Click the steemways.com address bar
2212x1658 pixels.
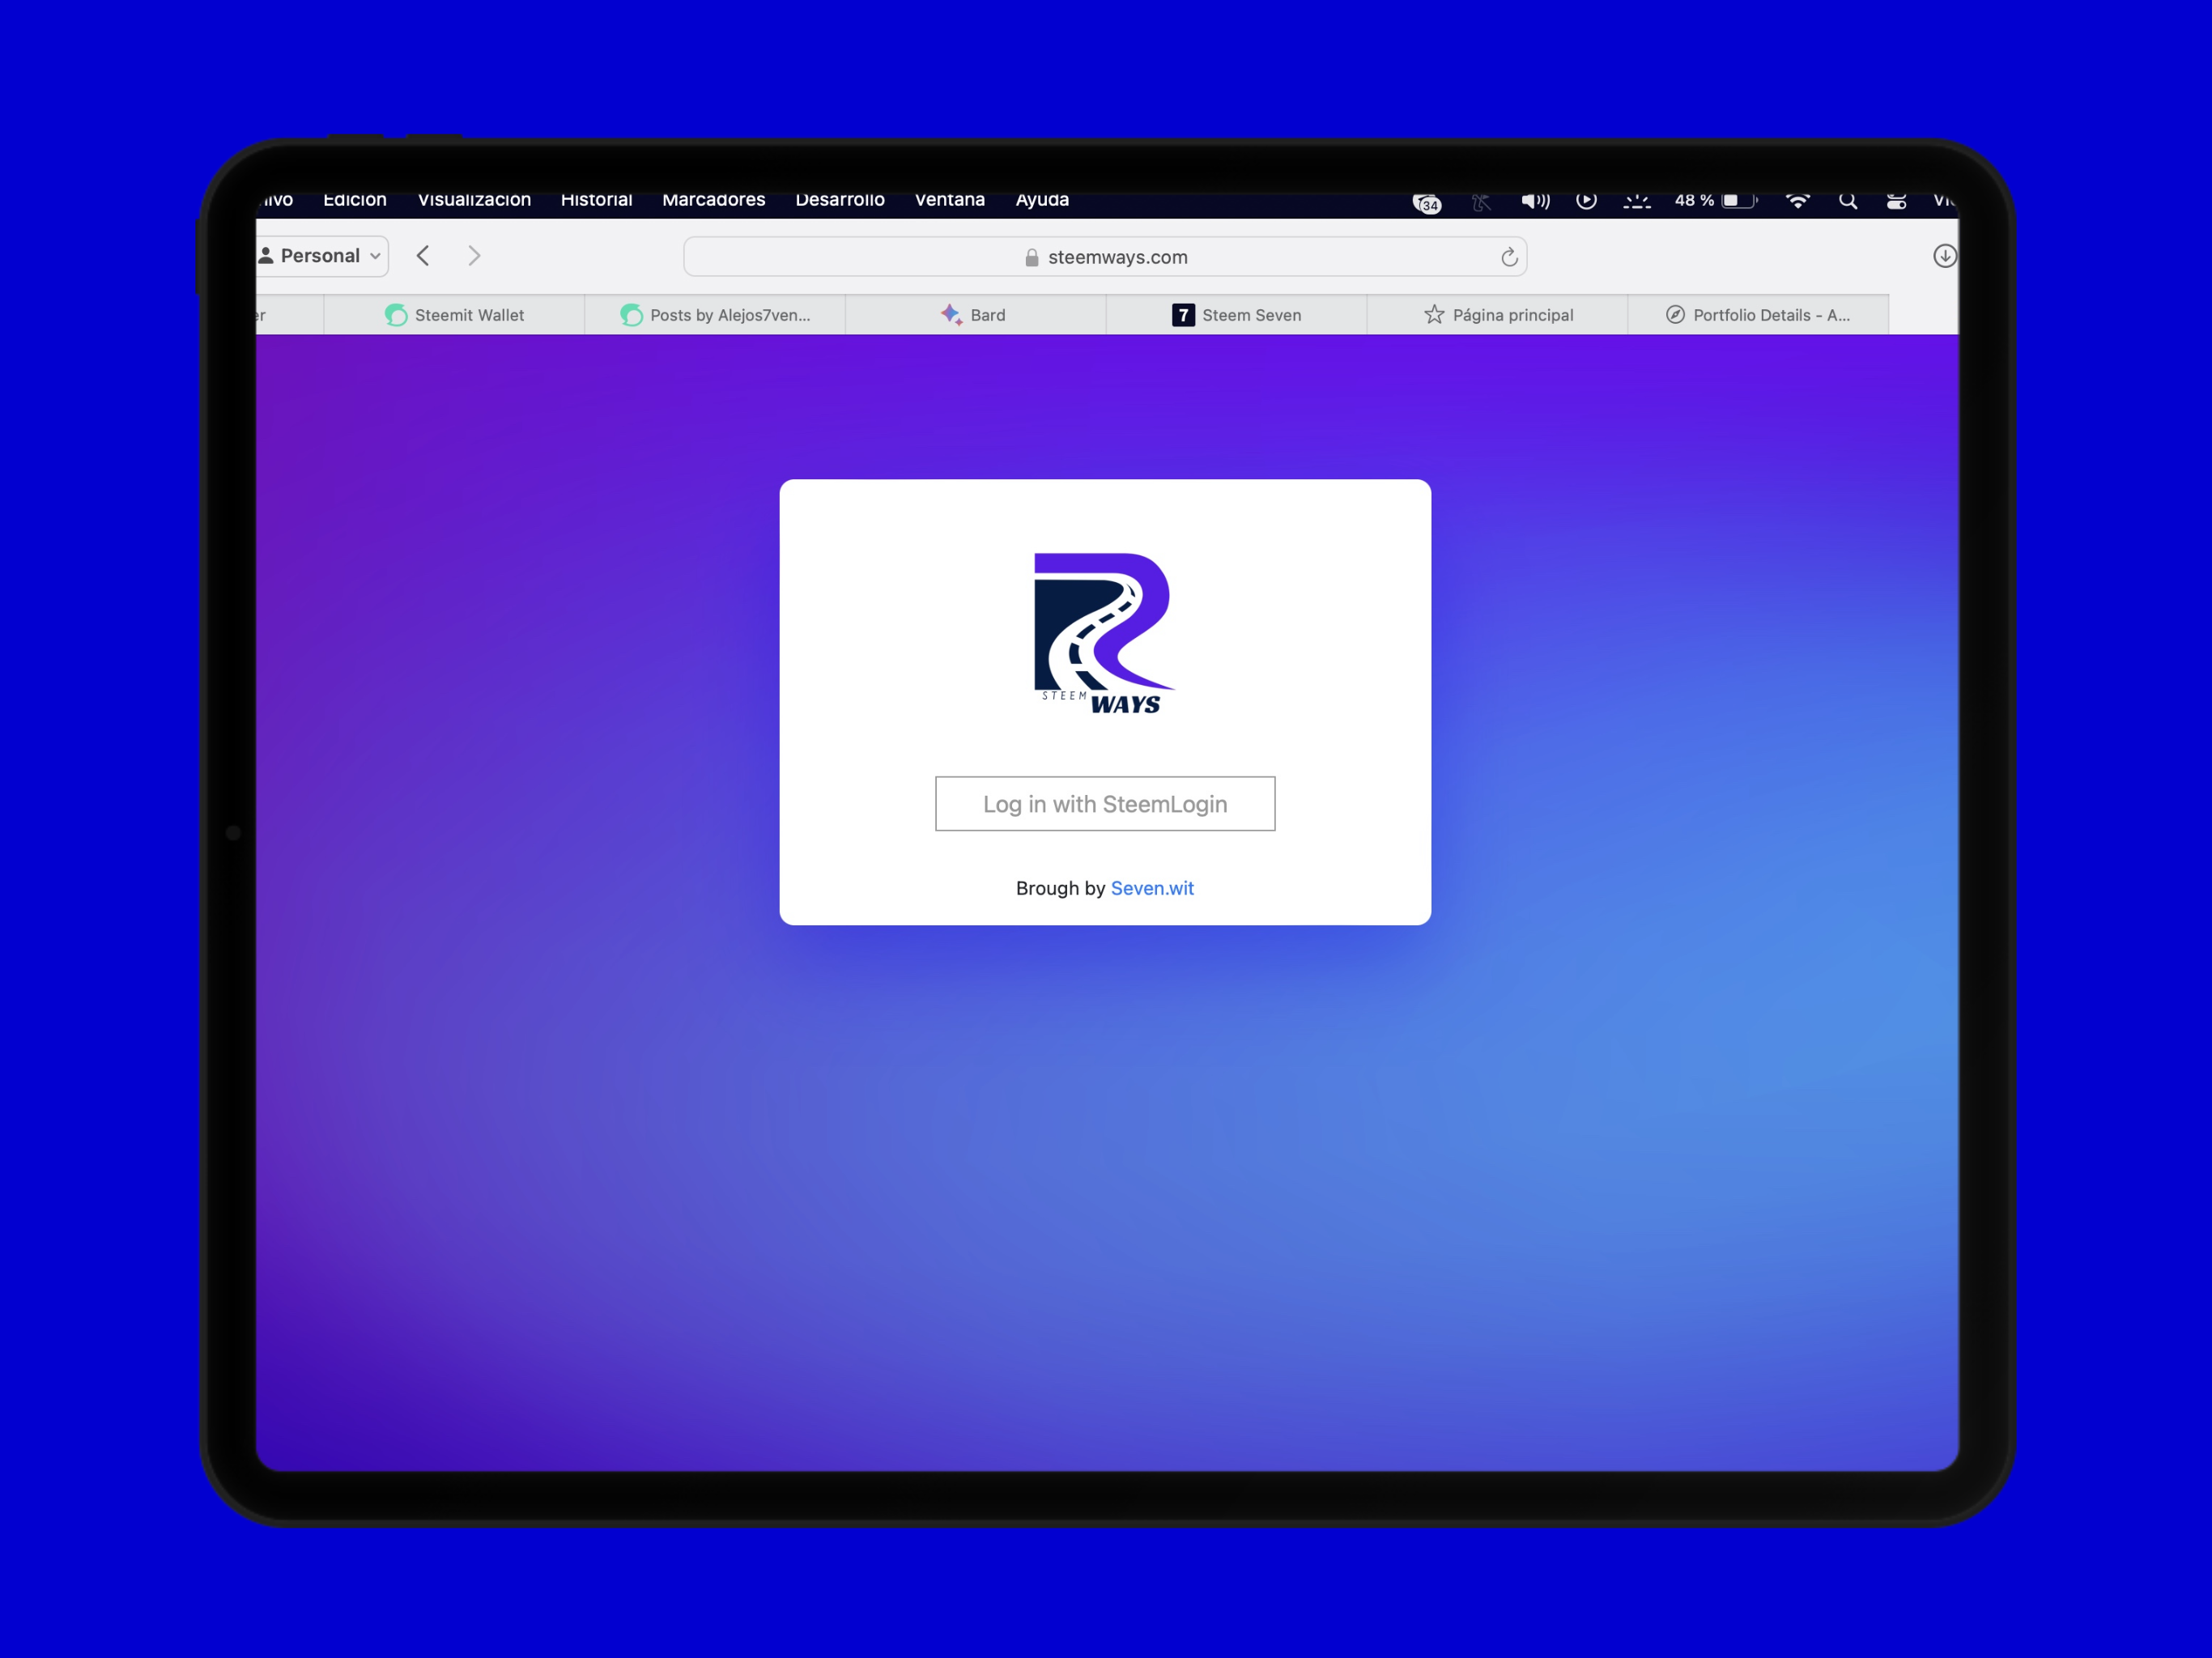(1105, 257)
